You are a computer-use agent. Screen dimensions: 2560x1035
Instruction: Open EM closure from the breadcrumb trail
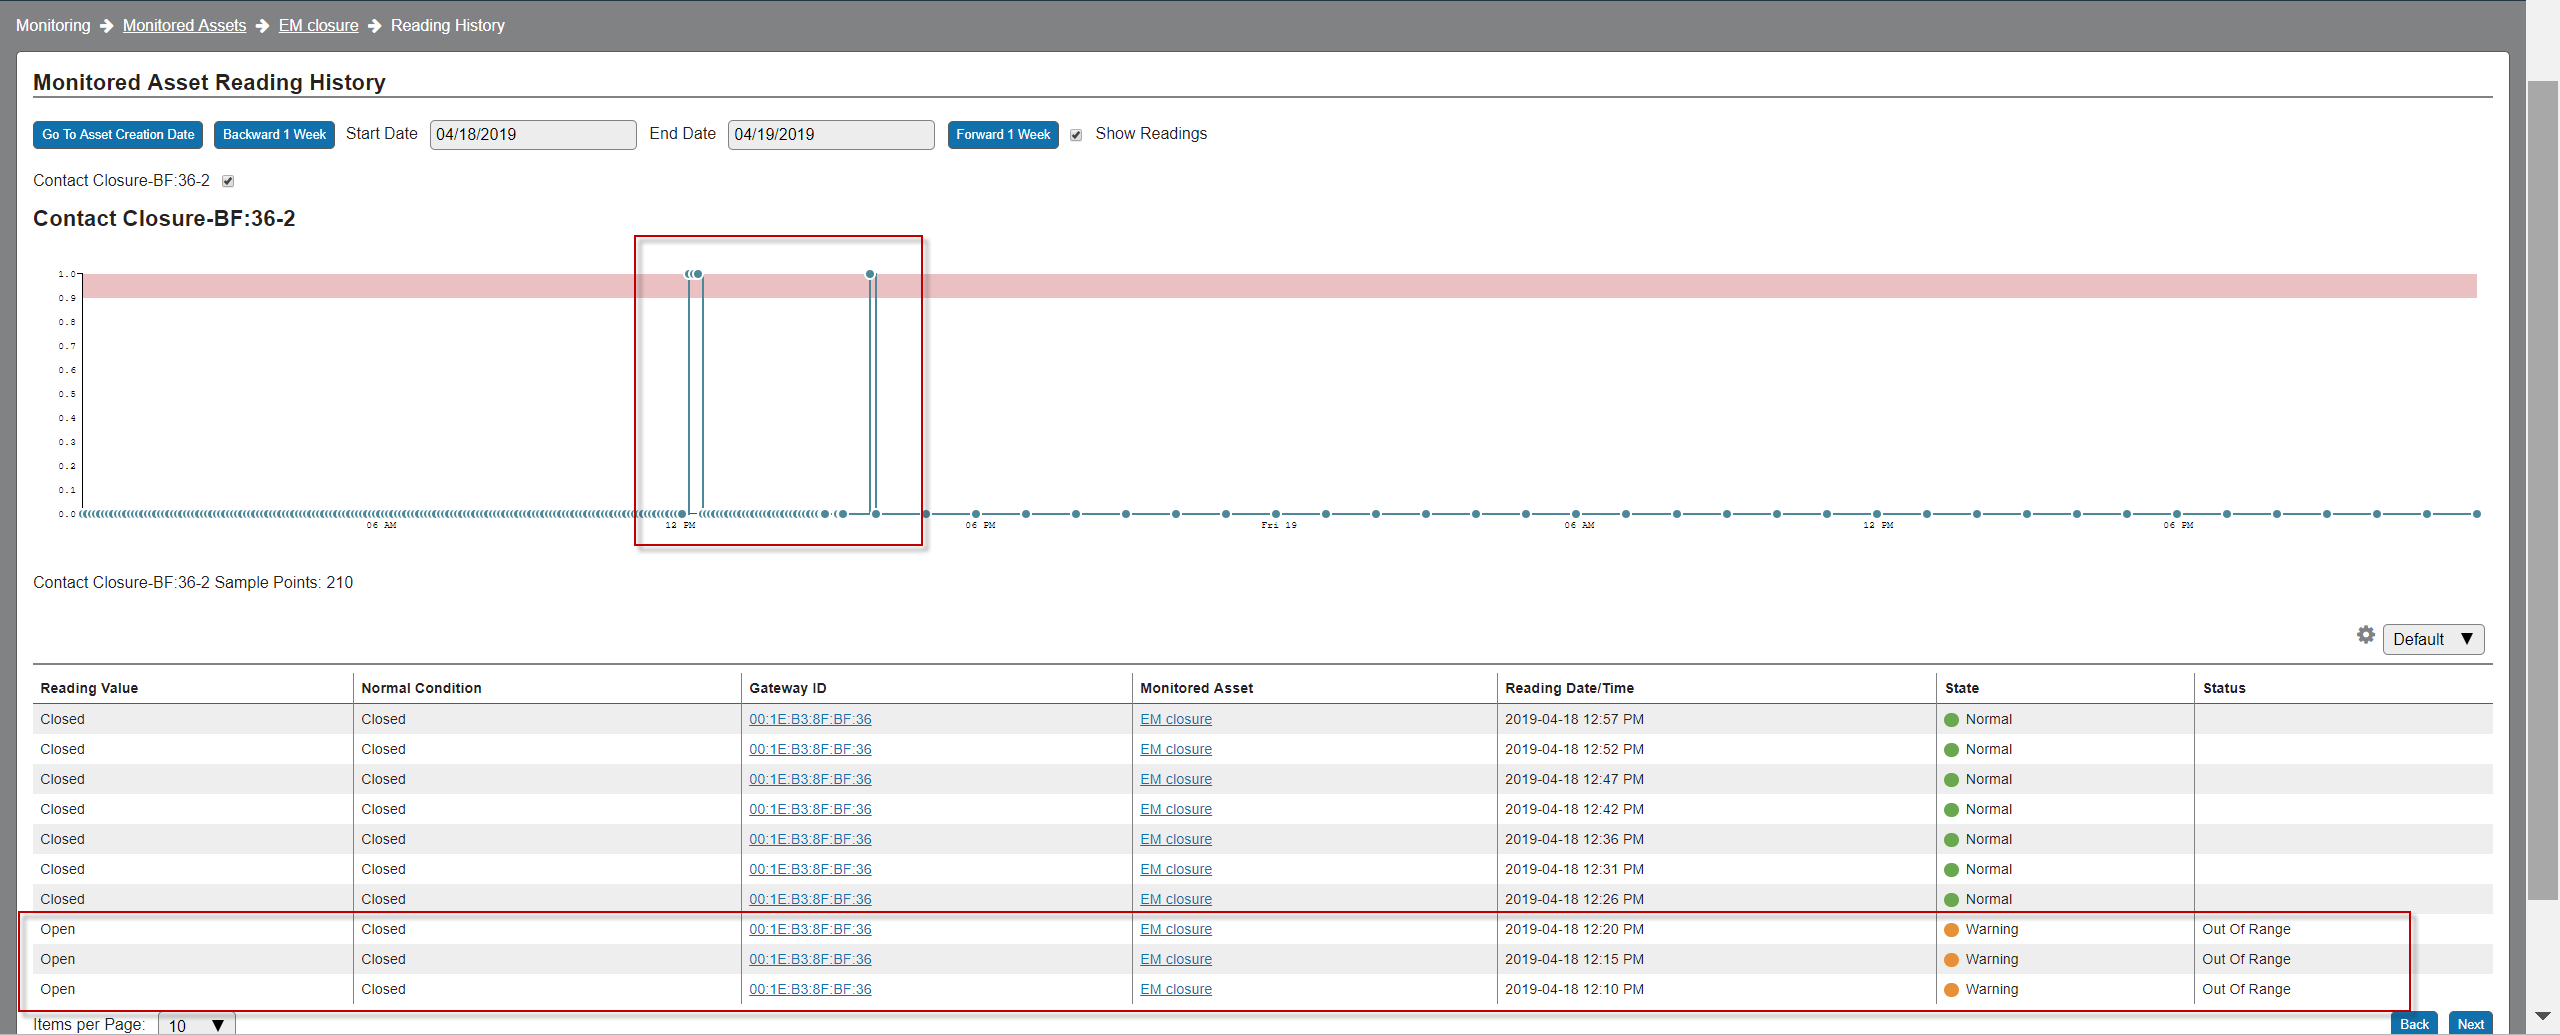click(x=318, y=25)
